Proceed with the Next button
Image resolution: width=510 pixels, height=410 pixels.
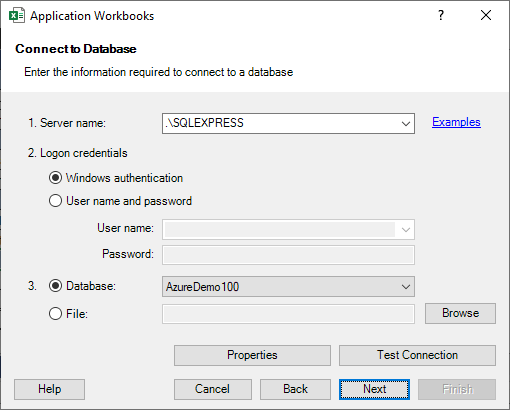click(x=374, y=389)
